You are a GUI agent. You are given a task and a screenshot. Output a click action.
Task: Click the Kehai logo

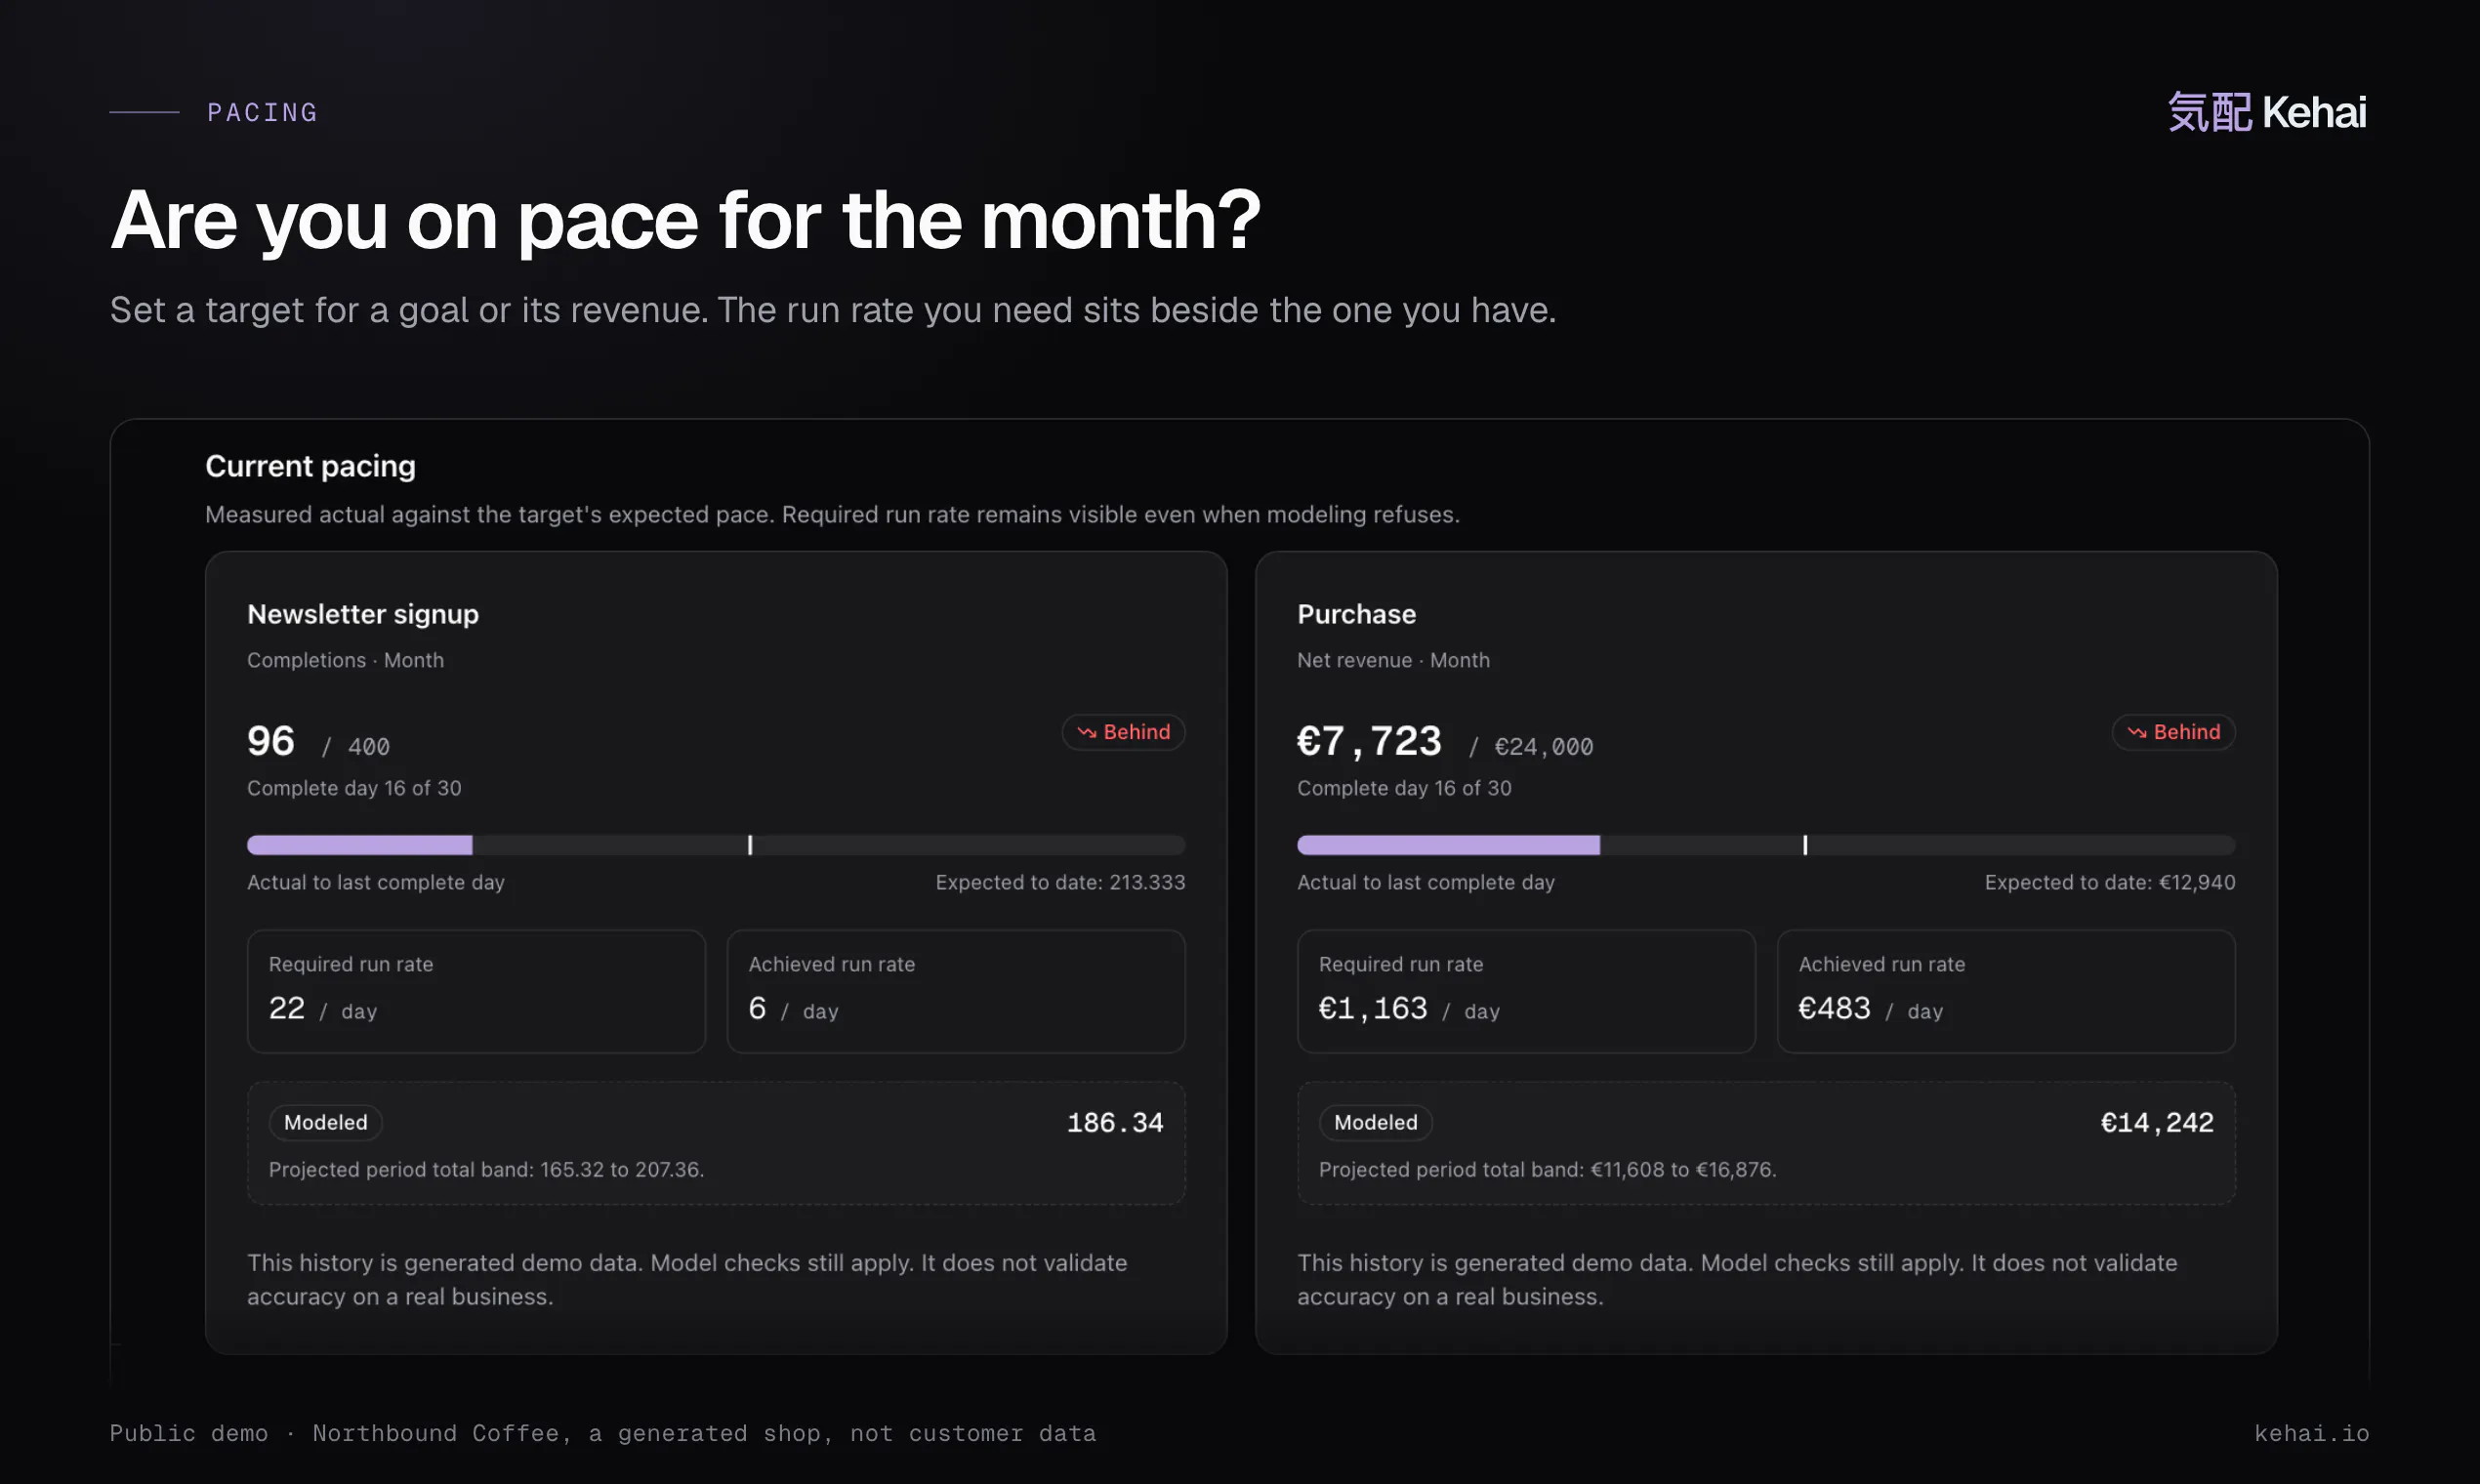click(x=2266, y=112)
